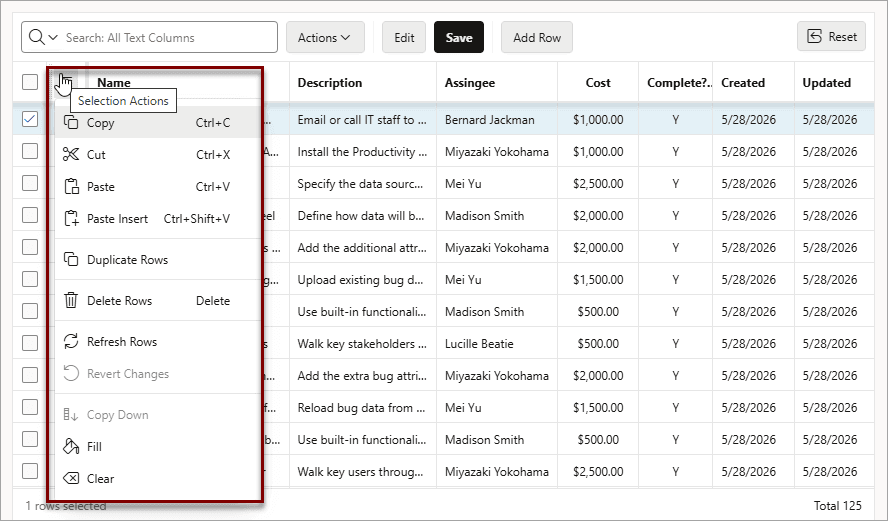Toggle the select-all rows header checkbox
Viewport: 888px width, 521px height.
[30, 82]
